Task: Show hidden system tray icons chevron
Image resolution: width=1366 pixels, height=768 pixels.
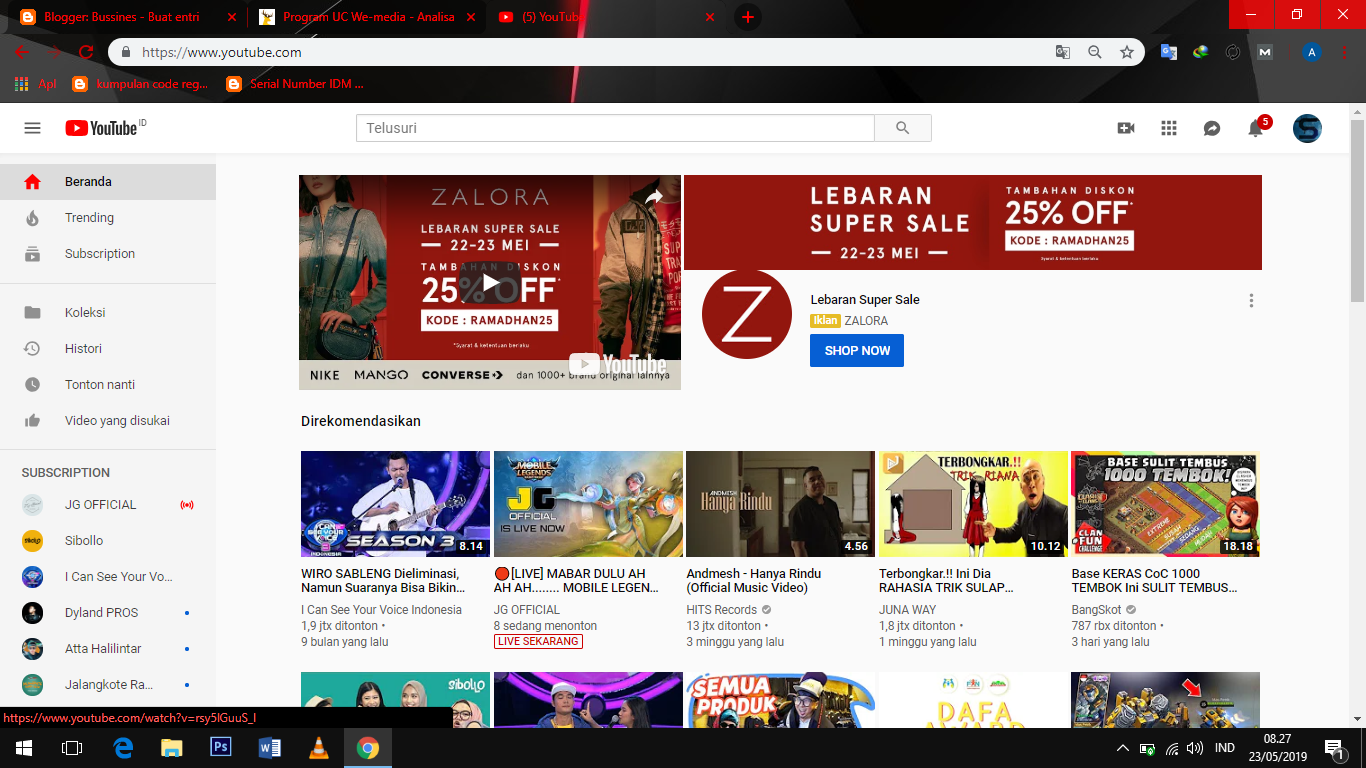Action: 1123,748
